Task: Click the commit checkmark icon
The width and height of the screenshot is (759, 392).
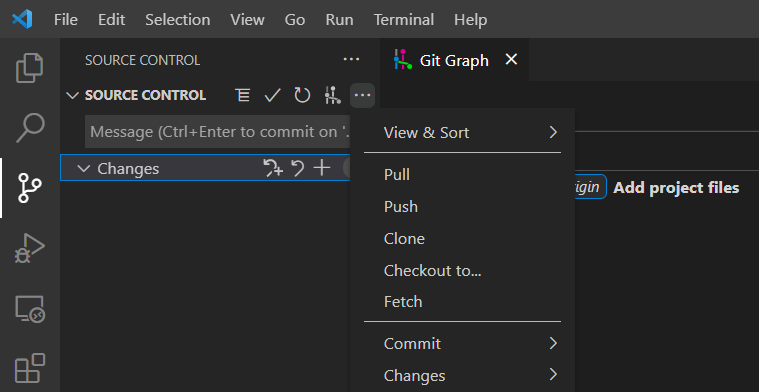Action: [x=273, y=95]
